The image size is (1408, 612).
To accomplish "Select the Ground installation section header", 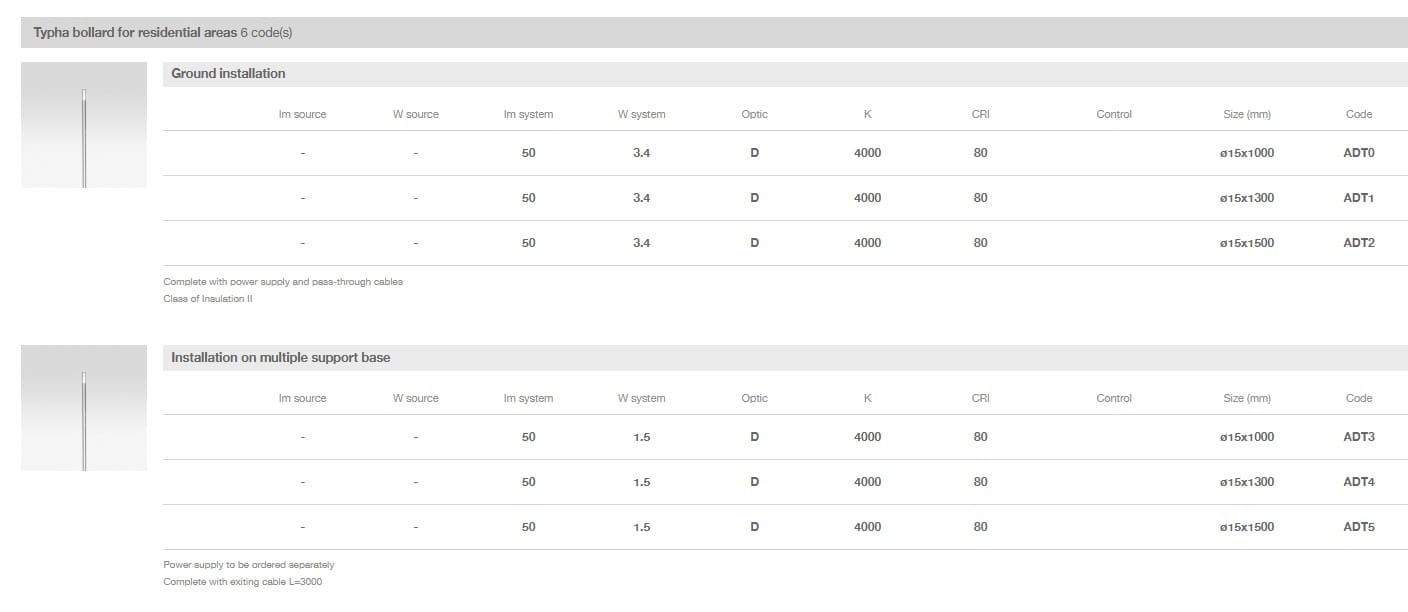I will point(228,74).
